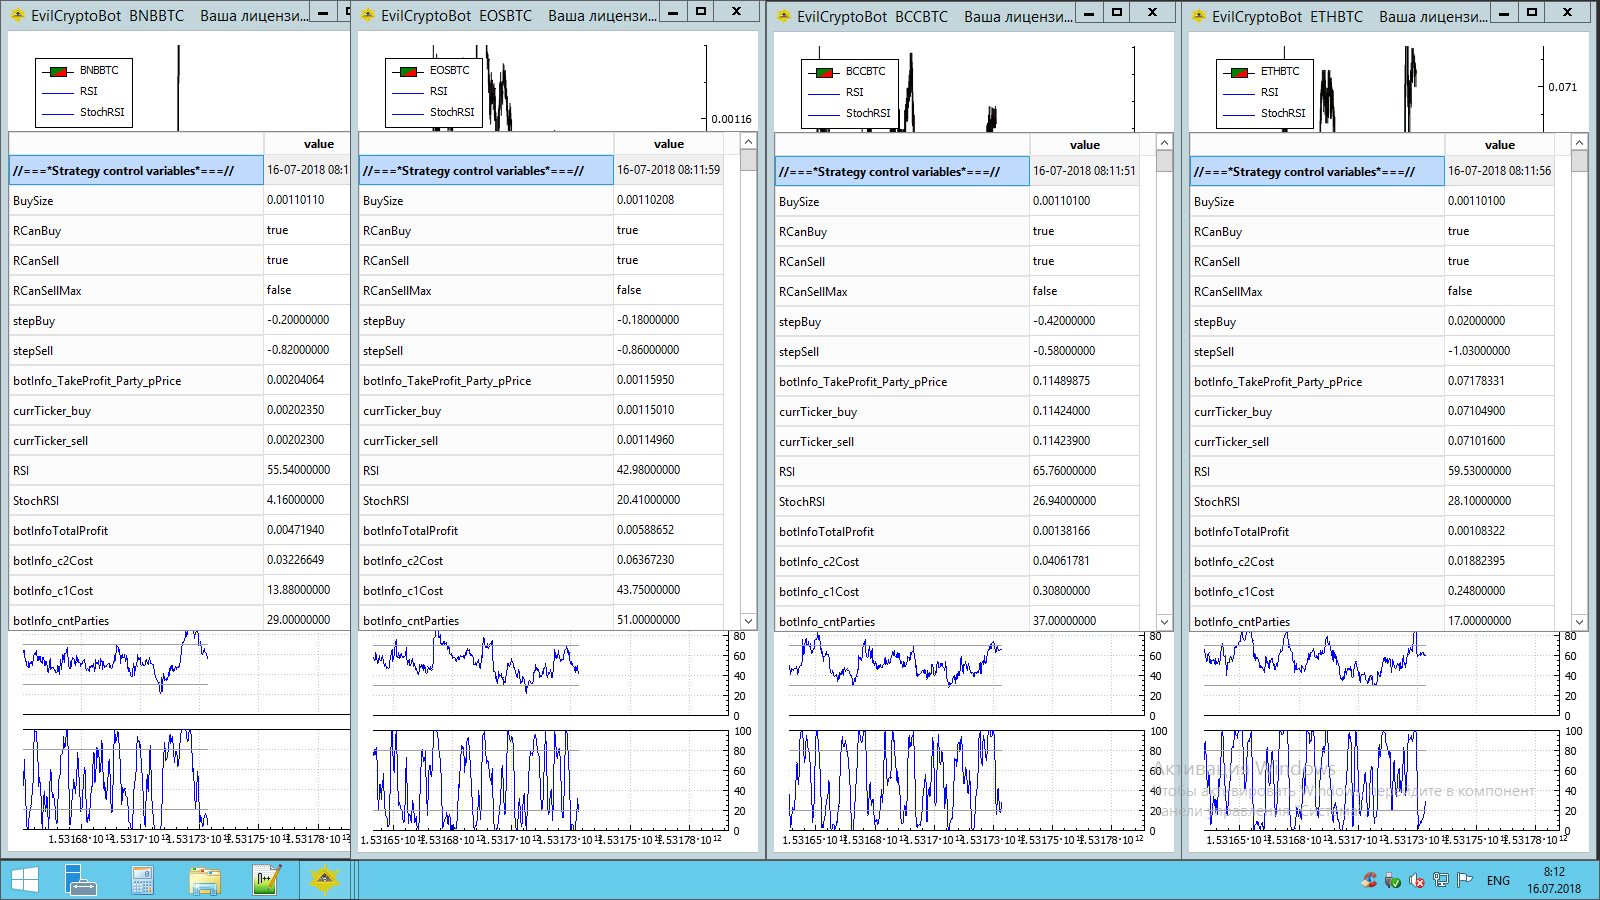
Task: Click the EvilCryptoBot EOSBTC window title icon
Action: [x=367, y=16]
